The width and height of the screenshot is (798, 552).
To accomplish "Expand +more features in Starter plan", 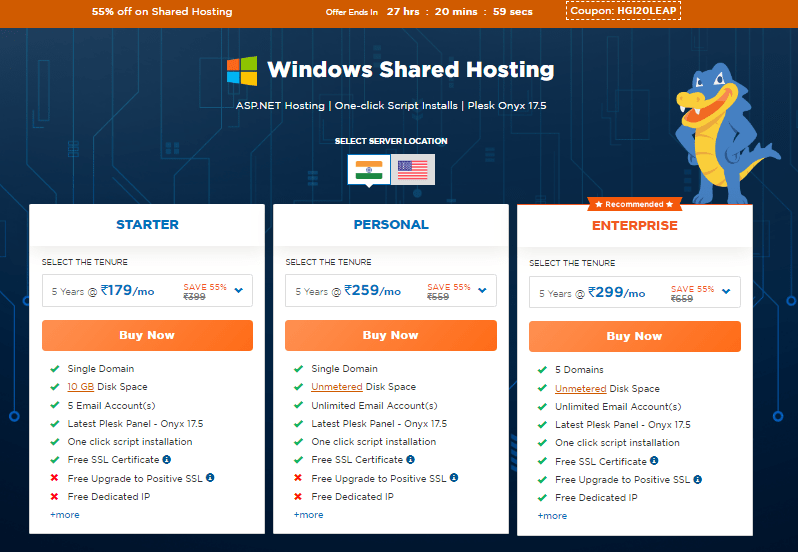I will (x=65, y=515).
